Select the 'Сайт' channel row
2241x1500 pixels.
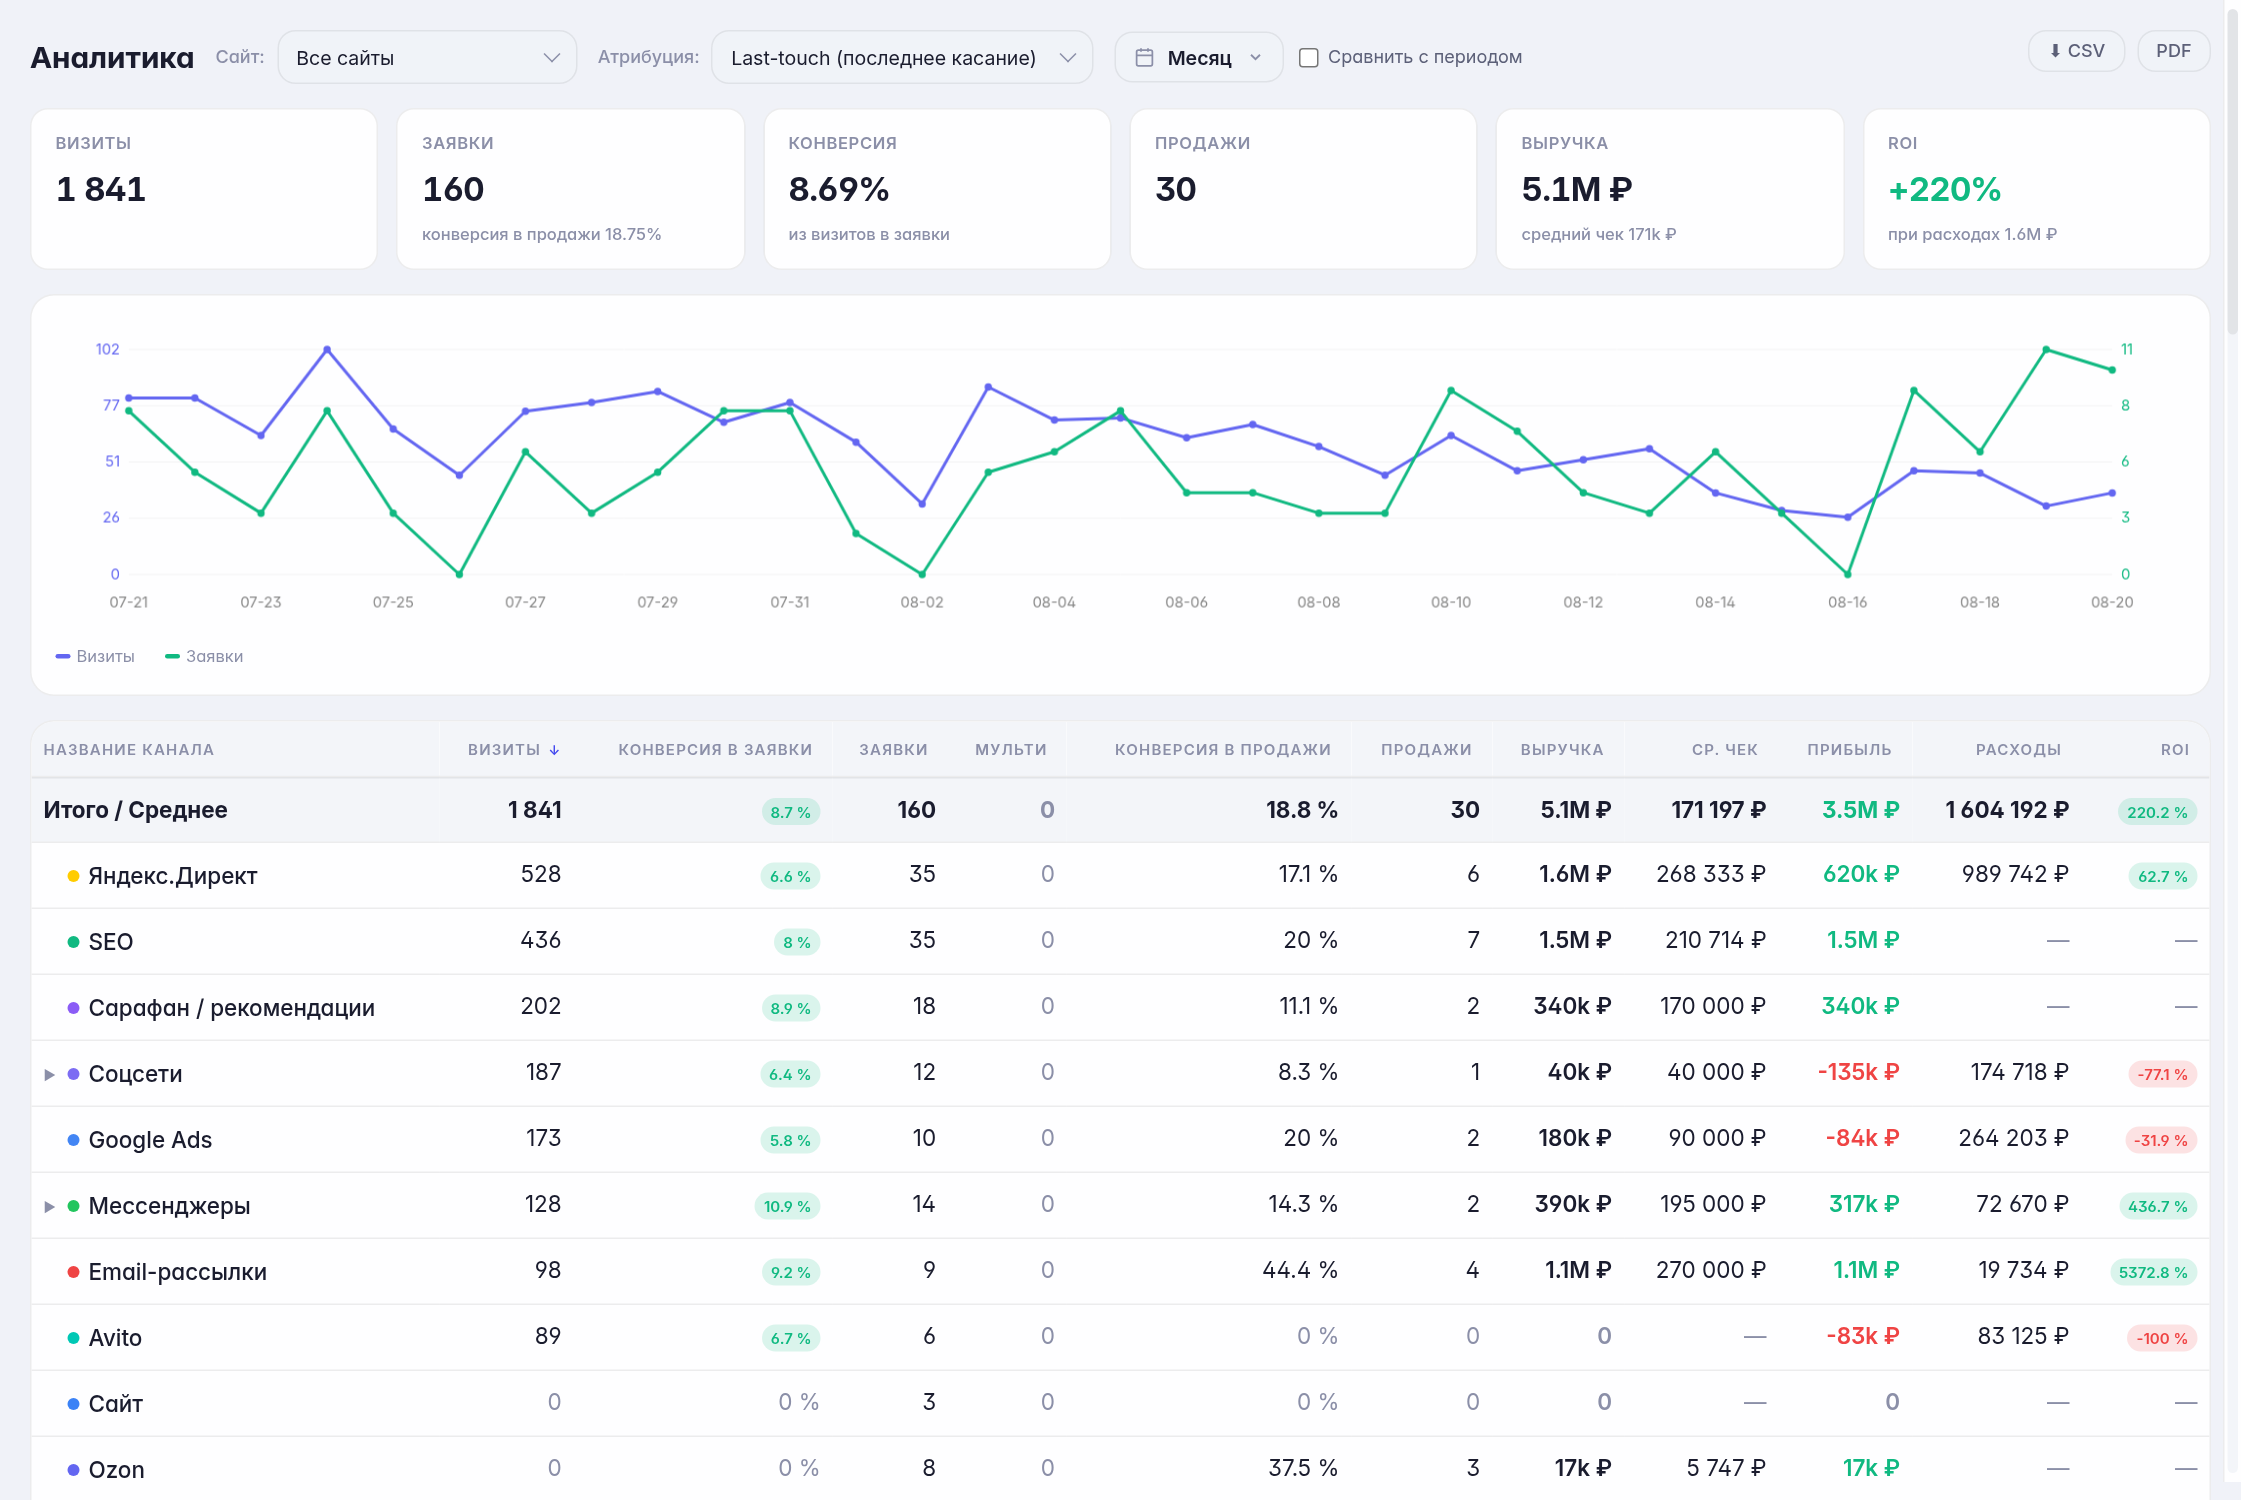[1120, 1403]
